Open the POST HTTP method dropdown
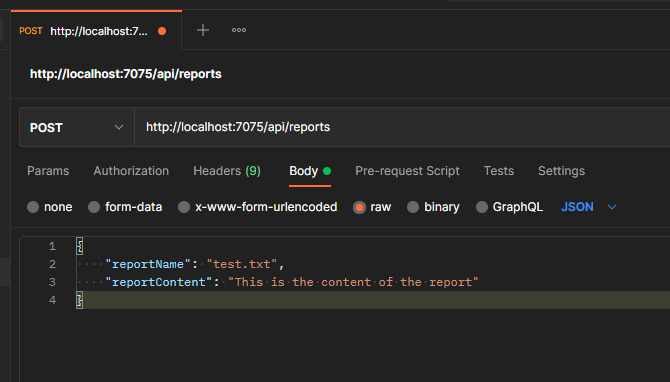This screenshot has width=670, height=382. pyautogui.click(x=77, y=127)
